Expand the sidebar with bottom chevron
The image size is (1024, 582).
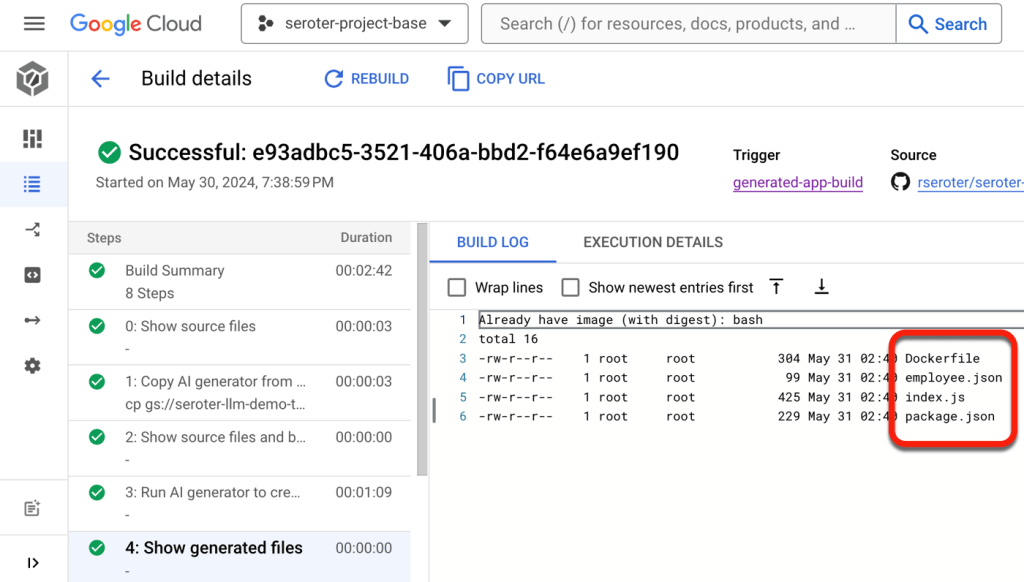pos(33,563)
